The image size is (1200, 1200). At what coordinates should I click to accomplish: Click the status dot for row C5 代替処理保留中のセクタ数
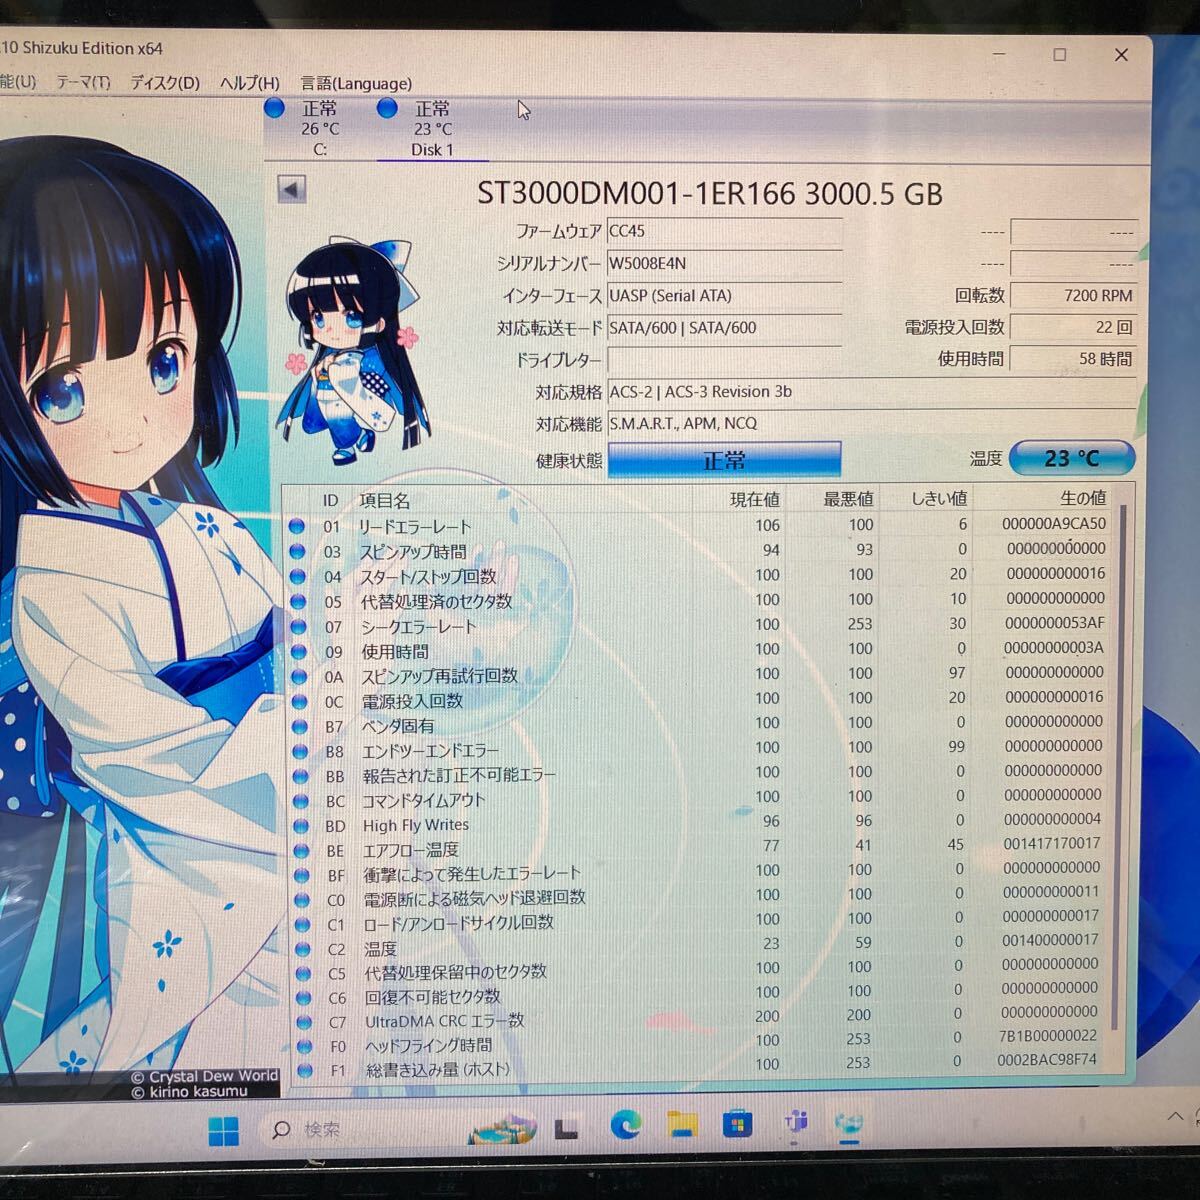[x=302, y=972]
